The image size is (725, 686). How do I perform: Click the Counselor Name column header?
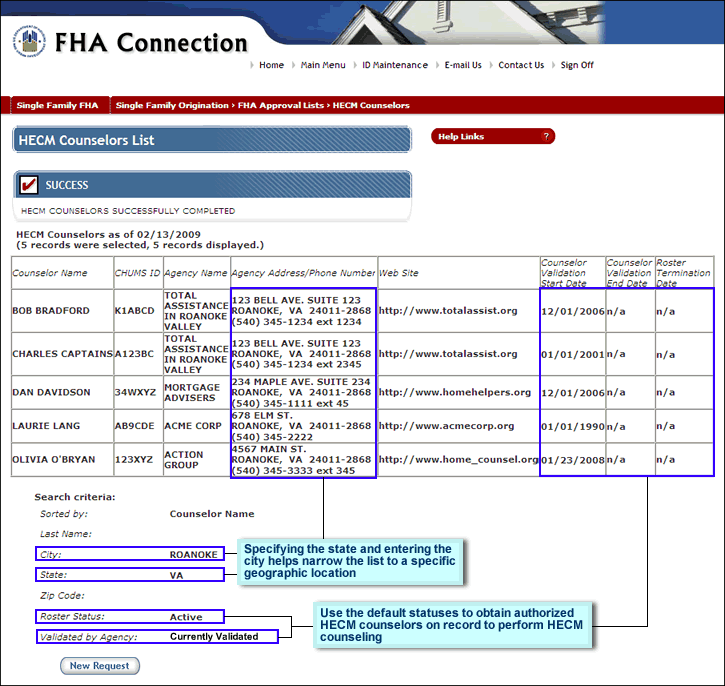click(x=49, y=273)
